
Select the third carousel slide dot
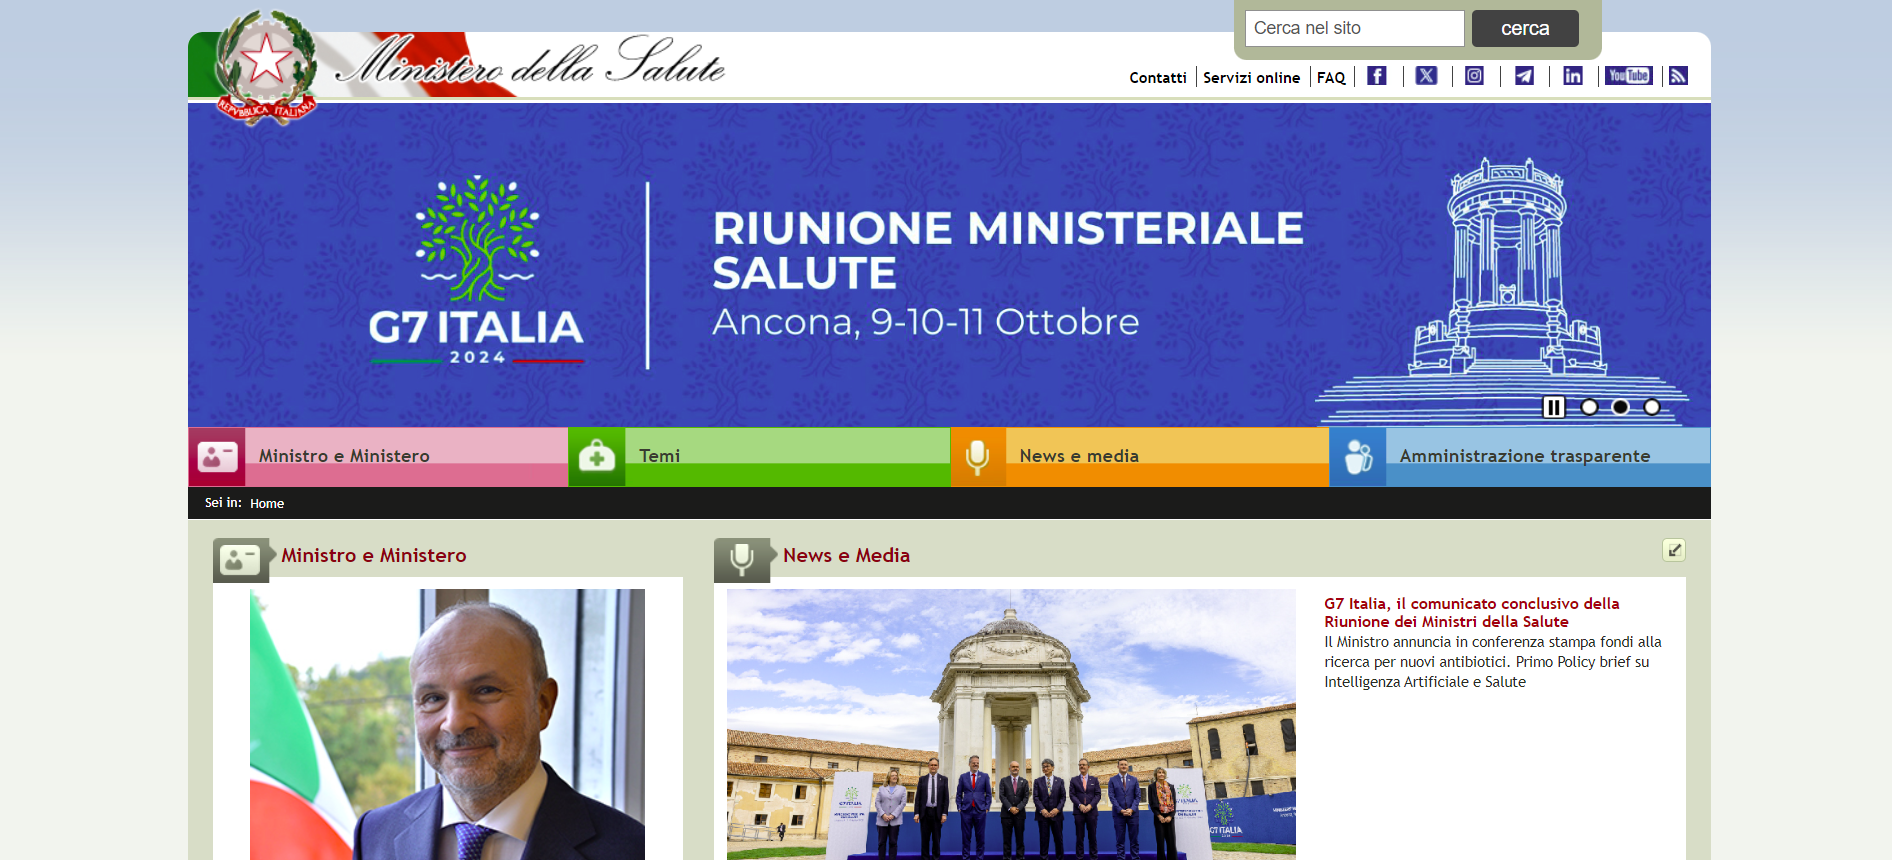(x=1652, y=407)
